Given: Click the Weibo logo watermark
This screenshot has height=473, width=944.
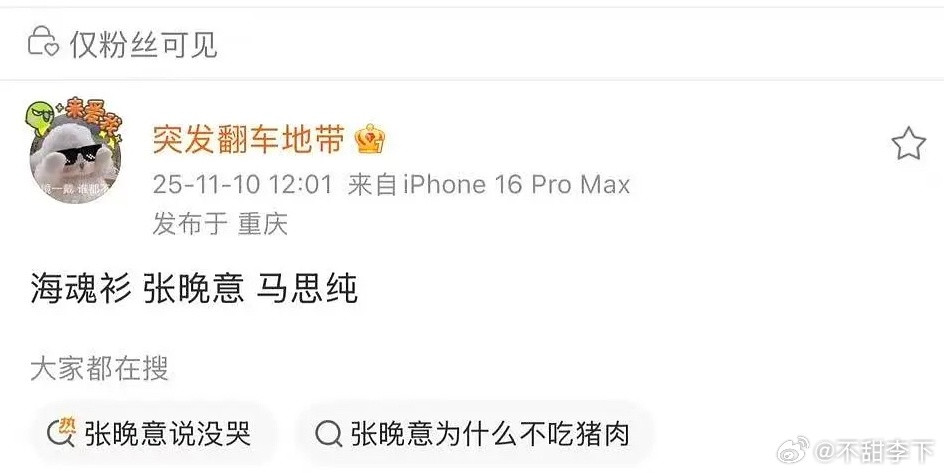Looking at the screenshot, I should click(x=793, y=450).
